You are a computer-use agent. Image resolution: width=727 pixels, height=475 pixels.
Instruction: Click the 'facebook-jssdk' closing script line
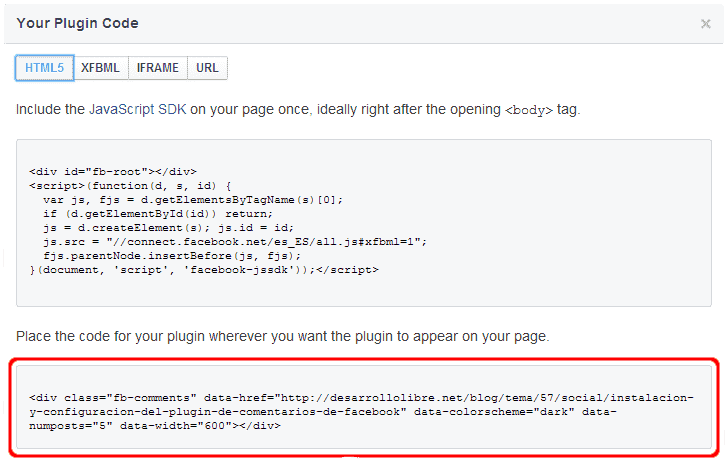204,270
